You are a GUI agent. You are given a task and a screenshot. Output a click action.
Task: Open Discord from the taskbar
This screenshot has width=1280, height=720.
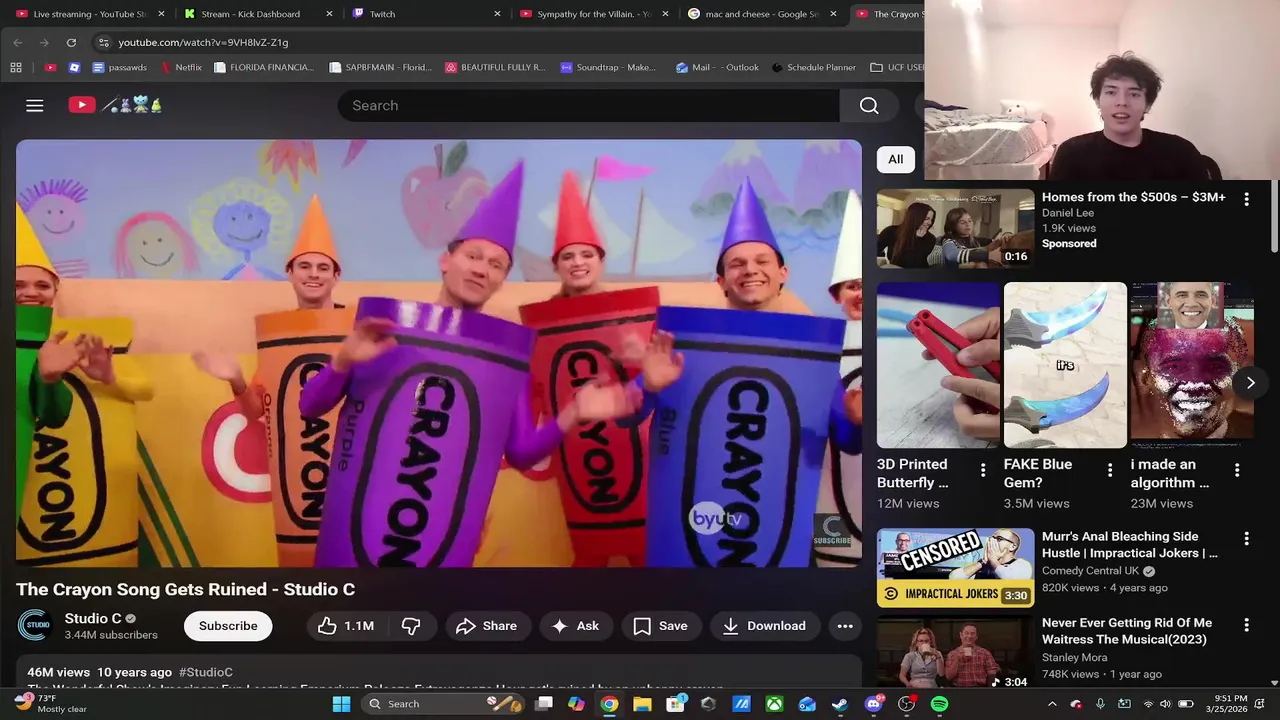pyautogui.click(x=873, y=704)
